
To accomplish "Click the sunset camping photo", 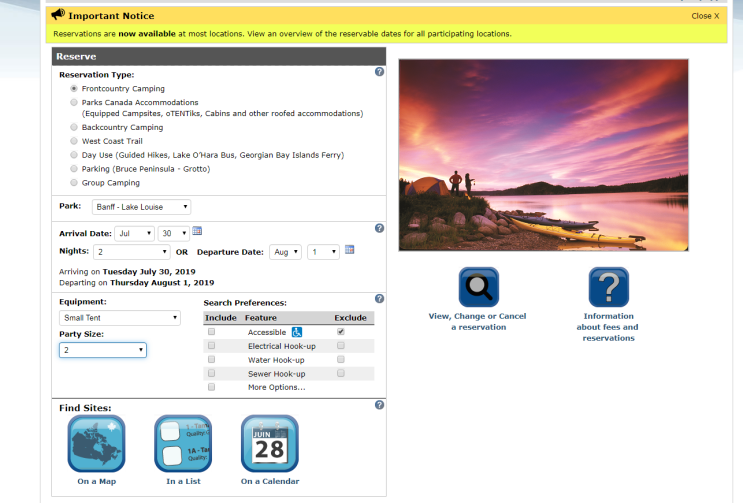I will [x=544, y=155].
